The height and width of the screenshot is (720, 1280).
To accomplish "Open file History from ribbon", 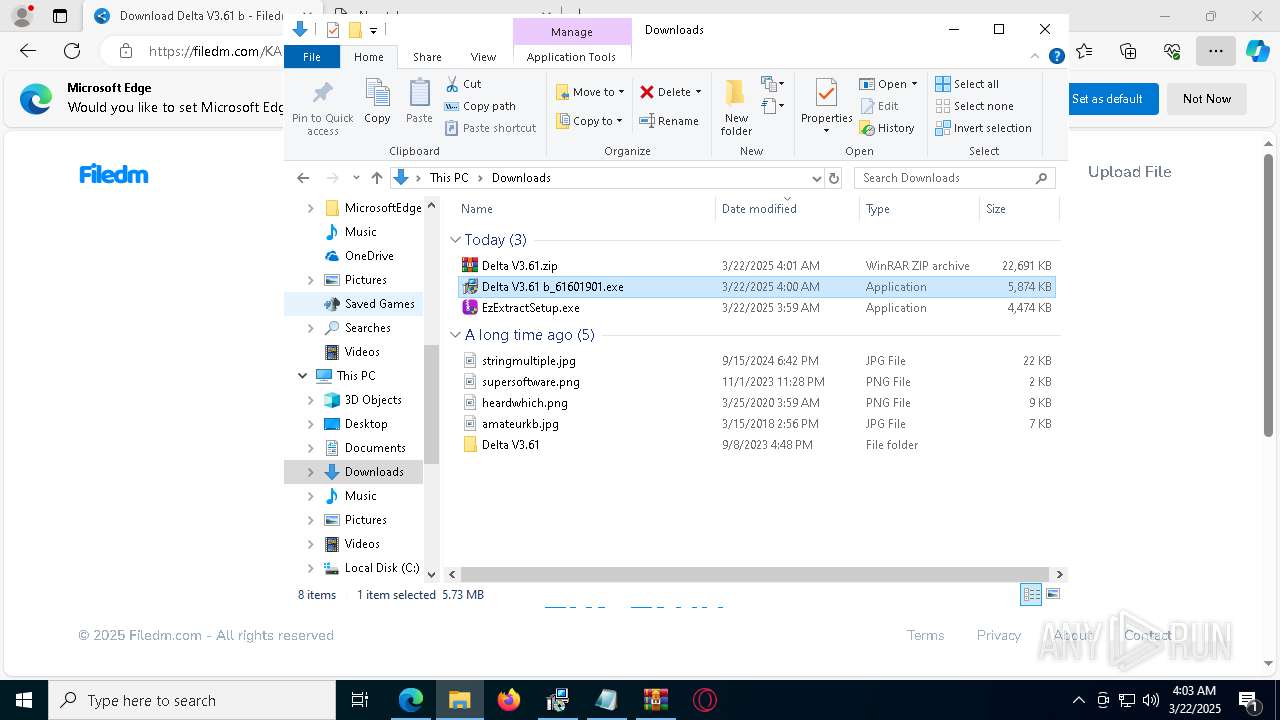I will point(887,128).
